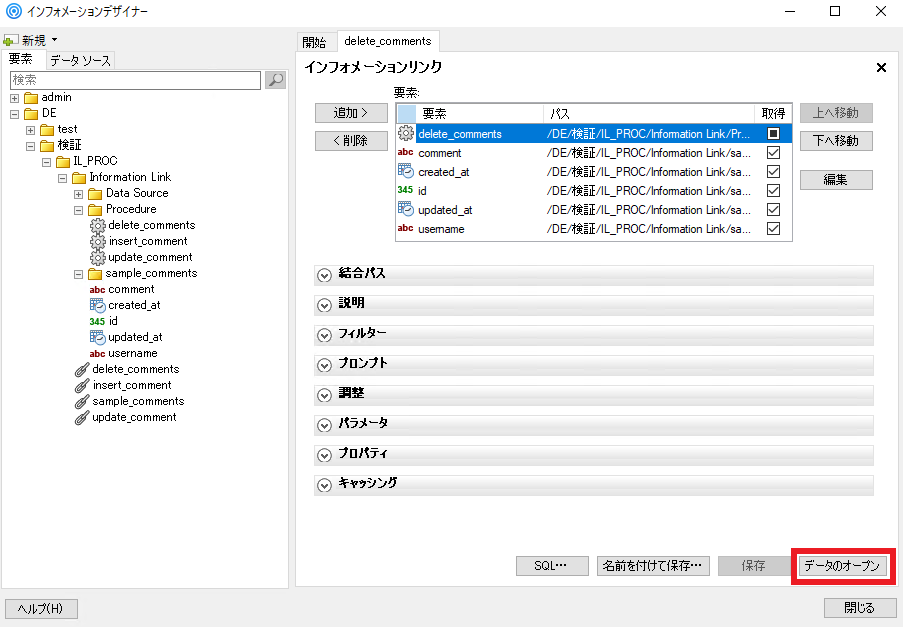Focus the 検索 search field
The width and height of the screenshot is (903, 627).
[135, 80]
